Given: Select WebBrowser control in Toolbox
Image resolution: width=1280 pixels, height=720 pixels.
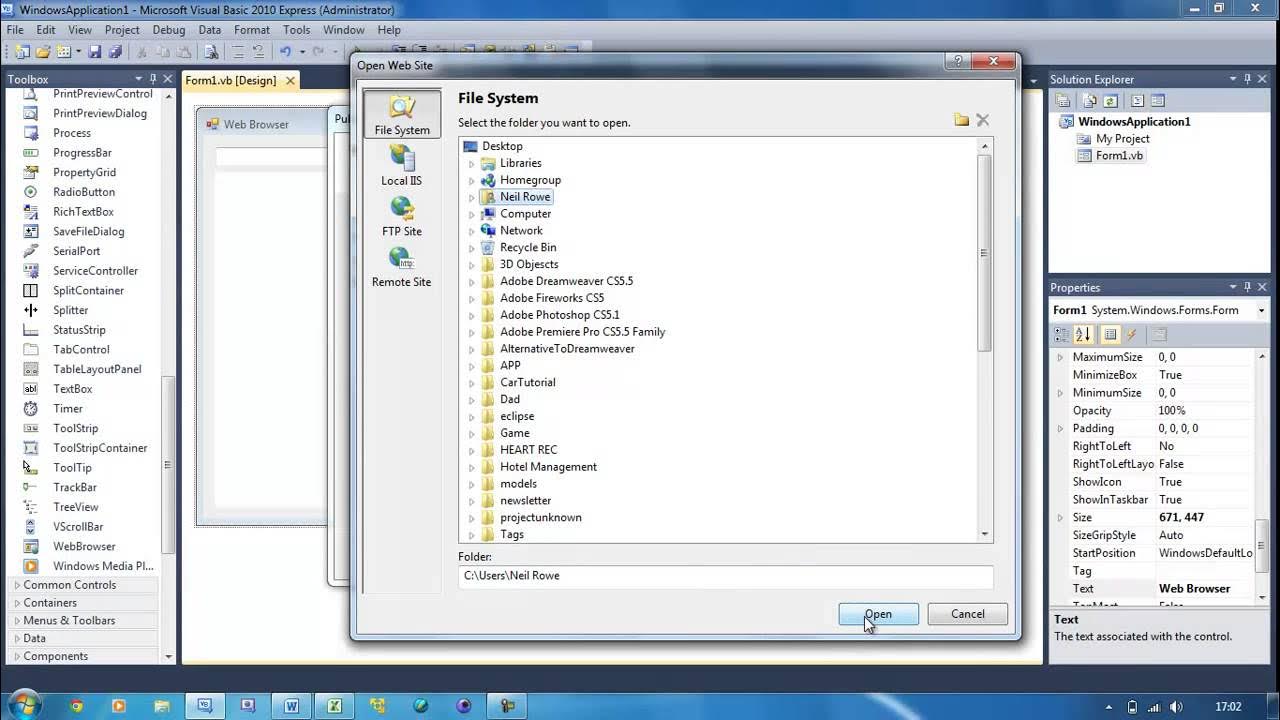Looking at the screenshot, I should click(84, 546).
